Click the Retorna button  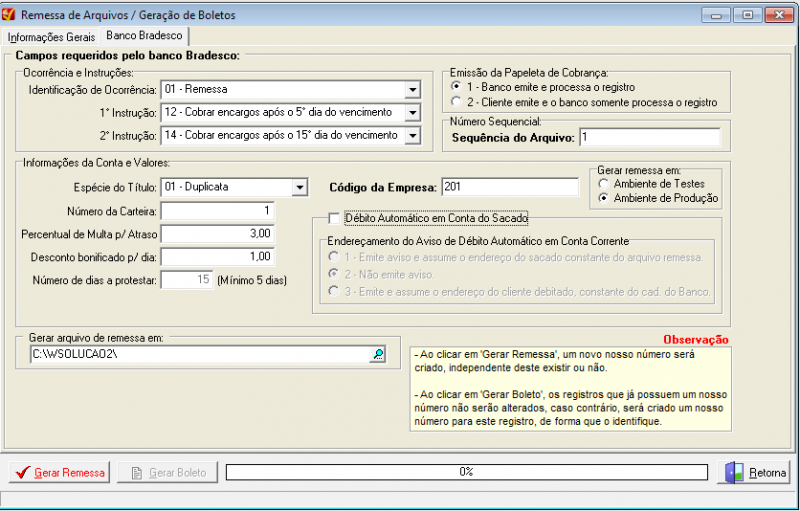point(754,472)
